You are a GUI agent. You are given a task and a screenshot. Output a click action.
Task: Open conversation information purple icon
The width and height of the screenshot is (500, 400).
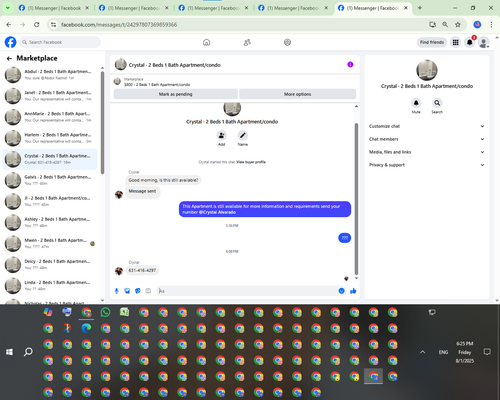350,65
